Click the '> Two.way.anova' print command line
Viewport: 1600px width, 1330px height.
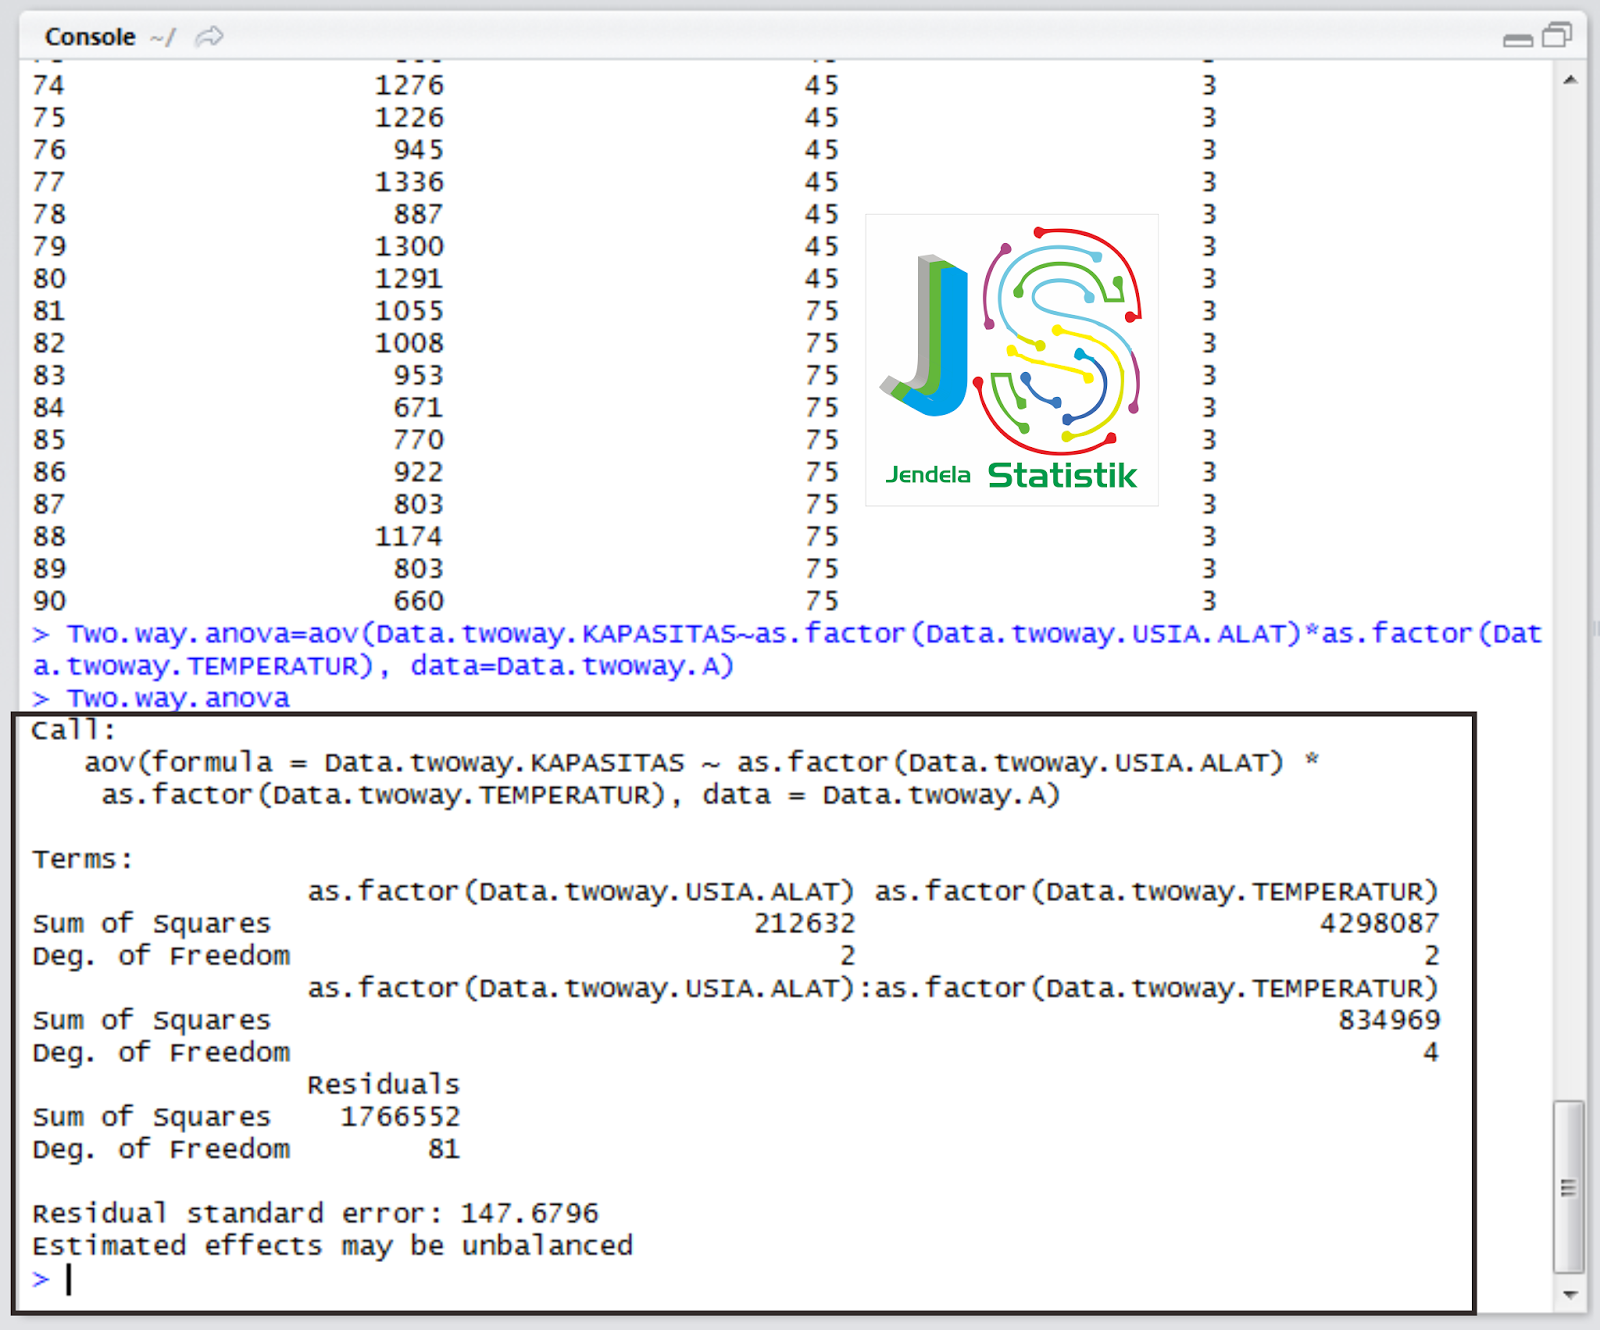pos(161,698)
